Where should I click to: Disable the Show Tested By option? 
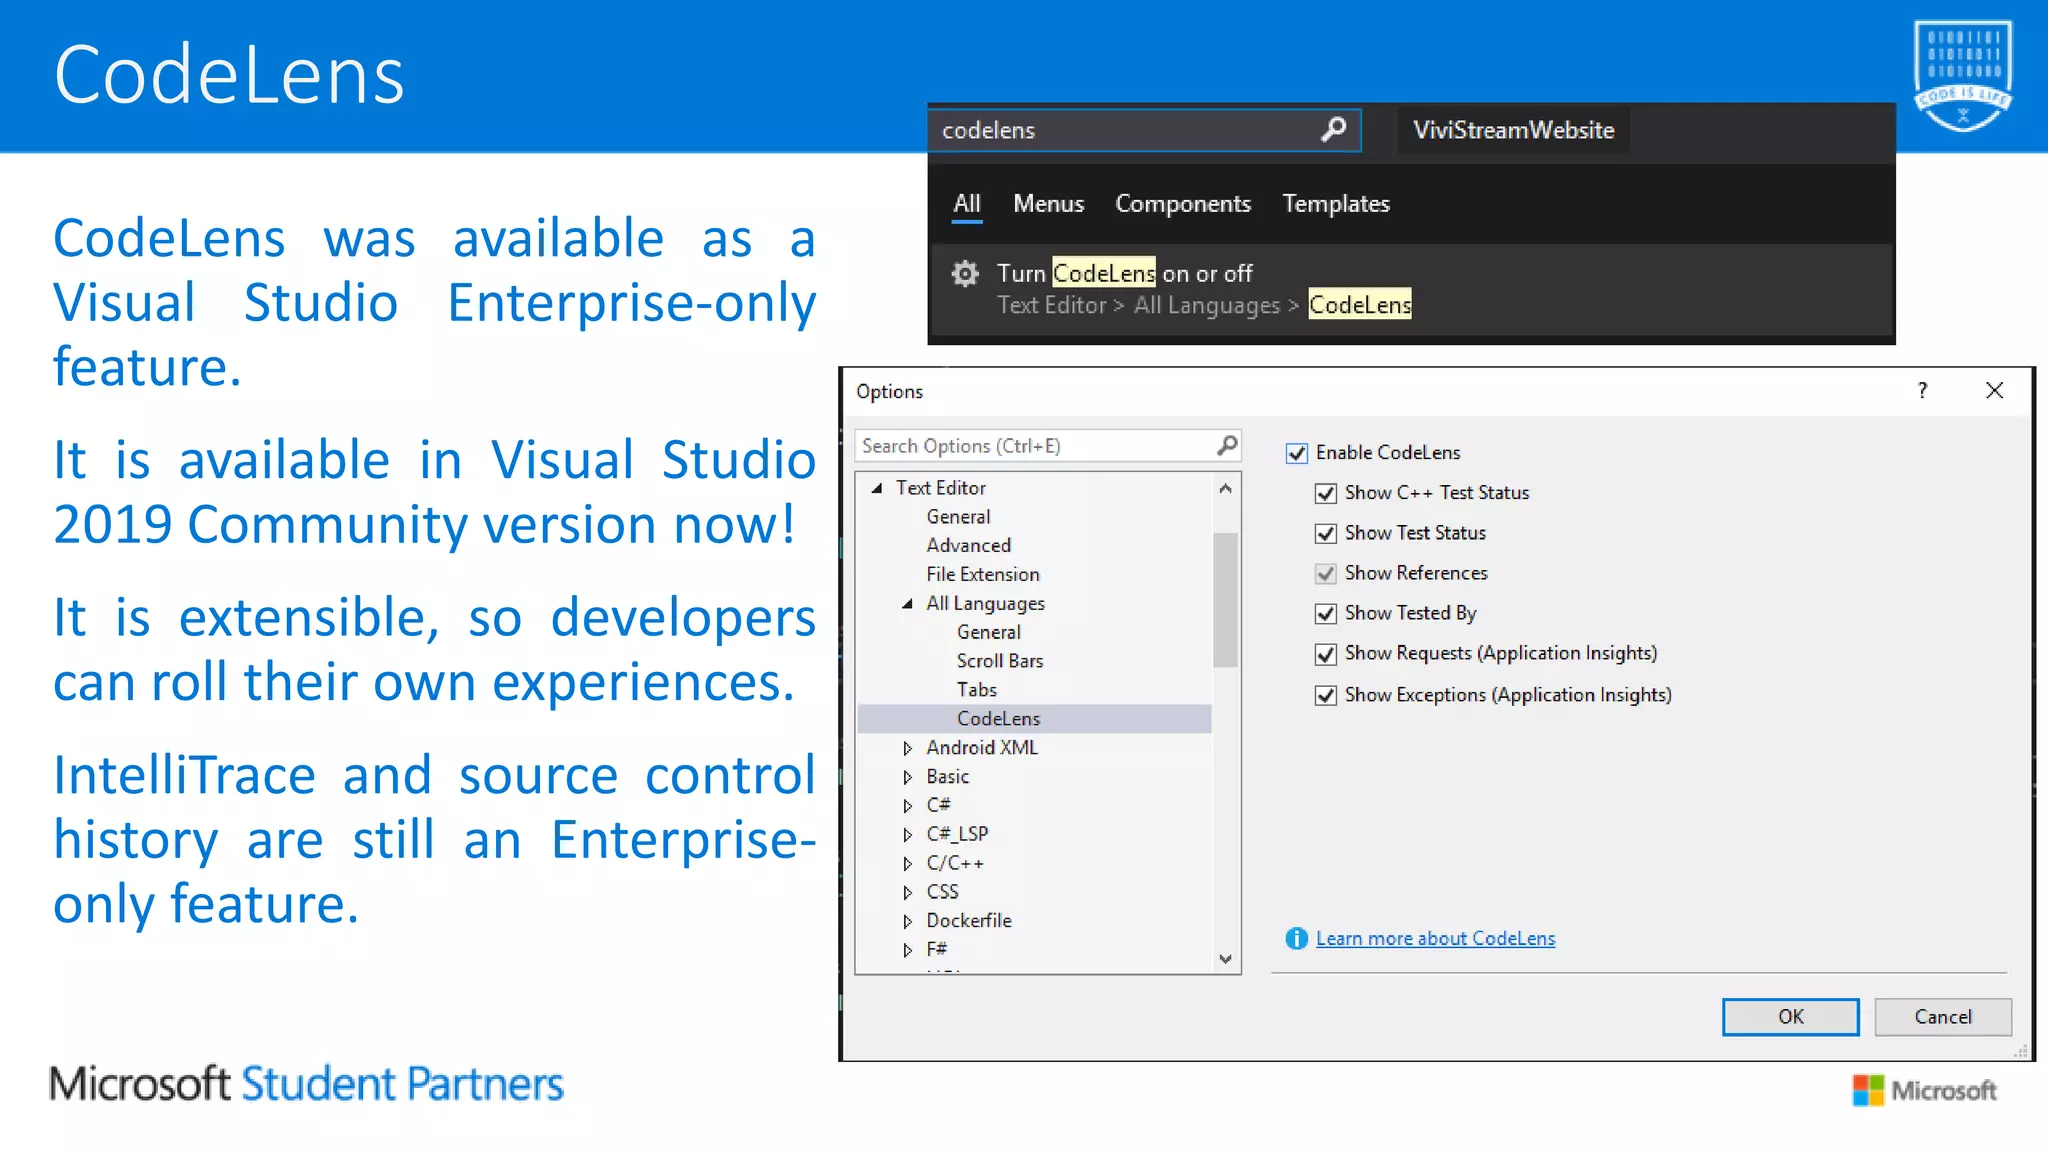pyautogui.click(x=1326, y=614)
